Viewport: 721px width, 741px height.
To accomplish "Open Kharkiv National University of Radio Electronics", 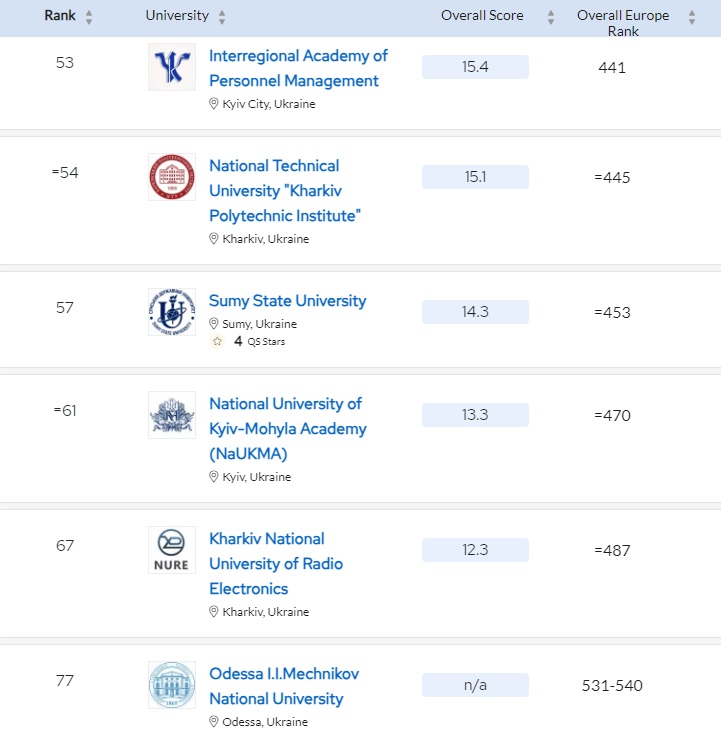I will click(x=276, y=563).
